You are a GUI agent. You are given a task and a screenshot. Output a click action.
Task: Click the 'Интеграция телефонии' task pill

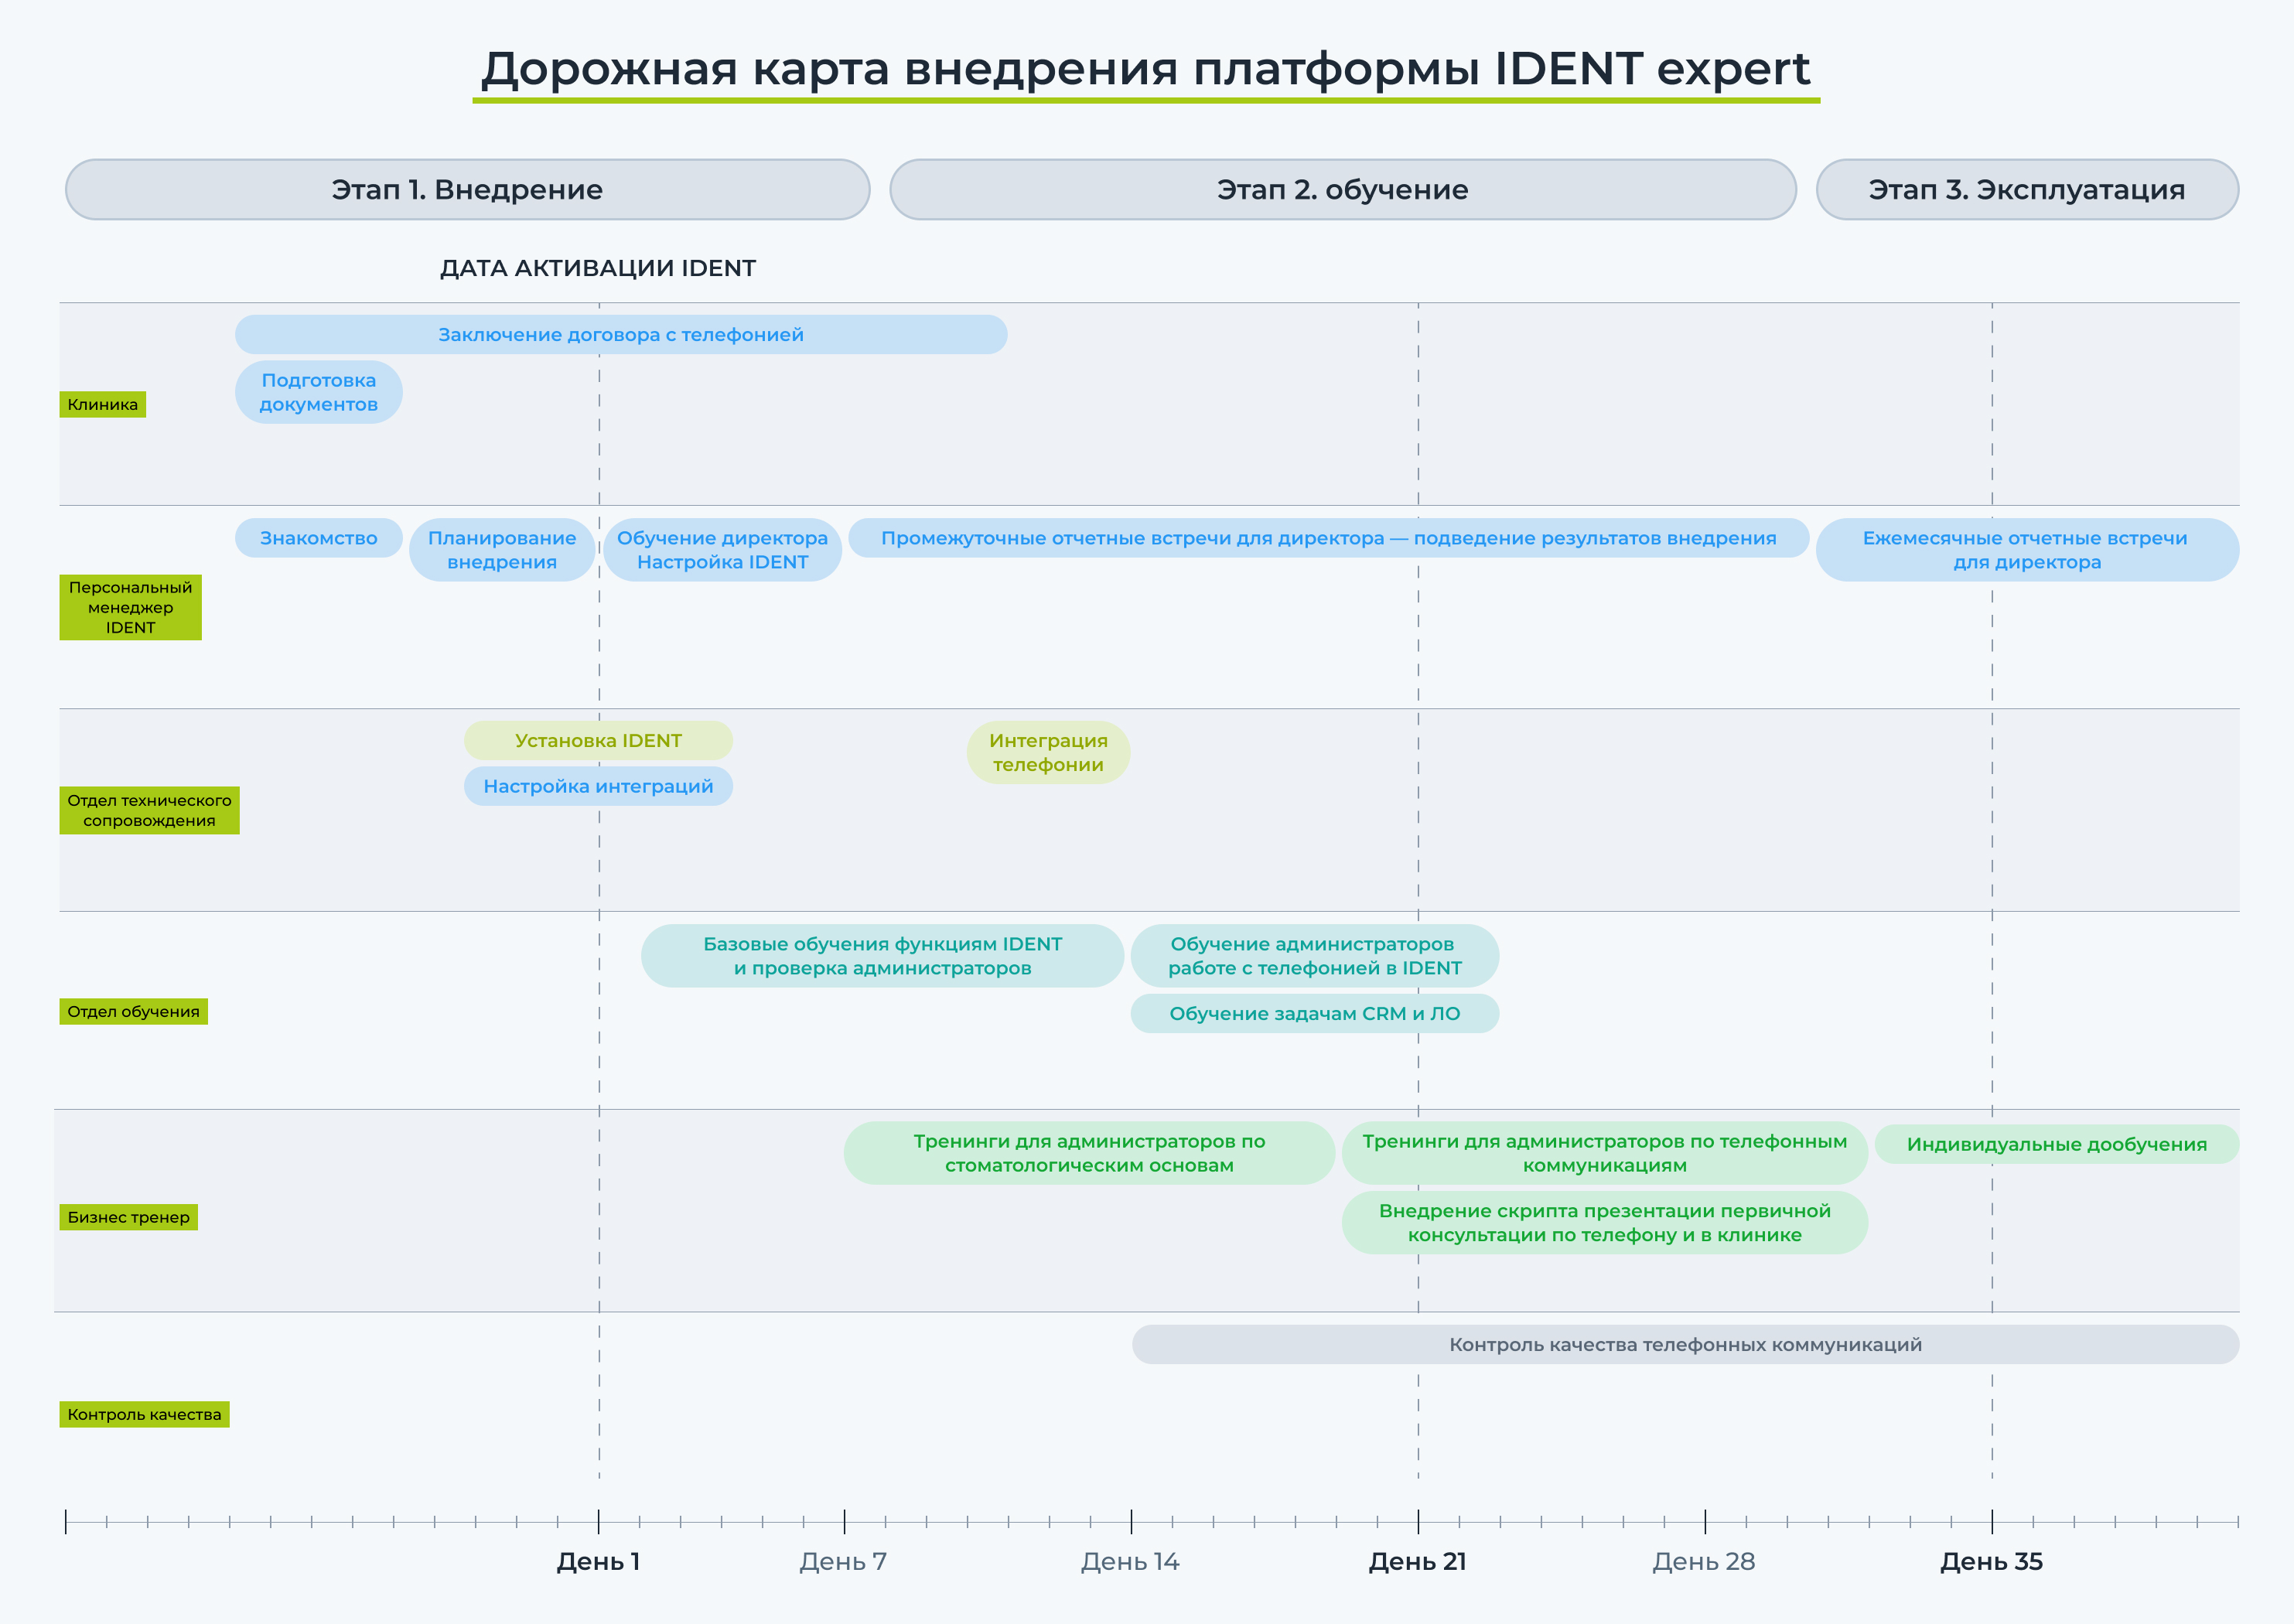tap(1048, 752)
